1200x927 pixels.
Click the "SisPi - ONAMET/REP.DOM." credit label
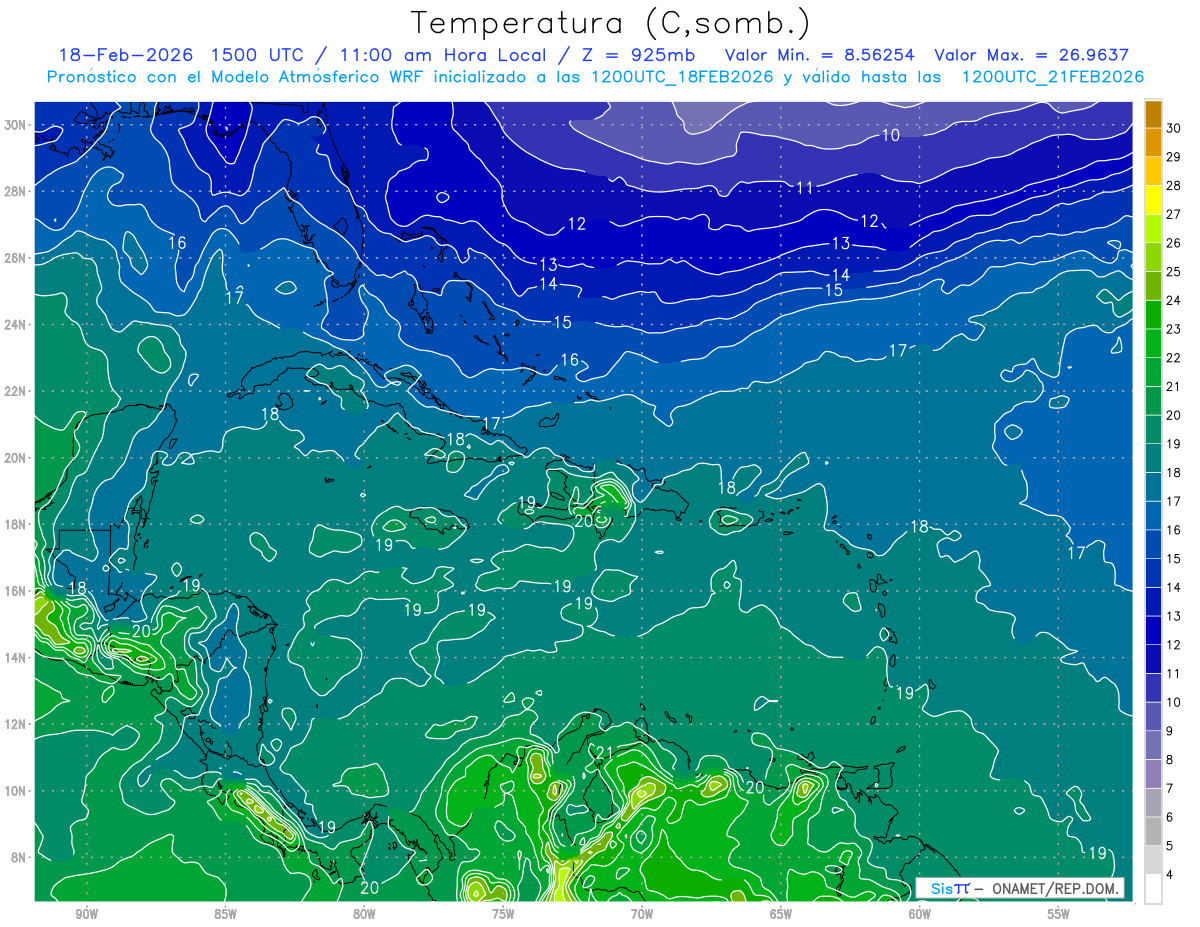pyautogui.click(x=1020, y=888)
